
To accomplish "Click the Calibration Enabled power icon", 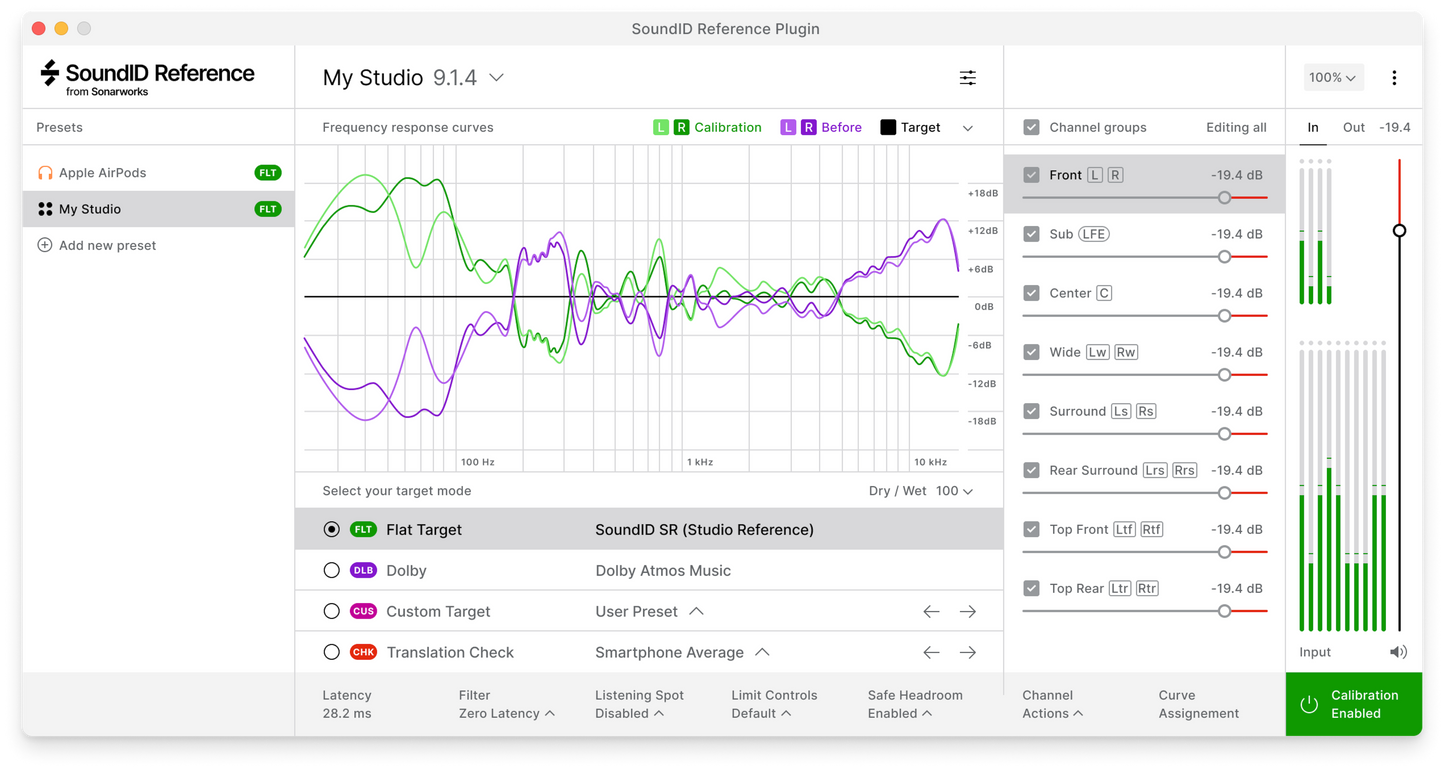I will [x=1308, y=704].
